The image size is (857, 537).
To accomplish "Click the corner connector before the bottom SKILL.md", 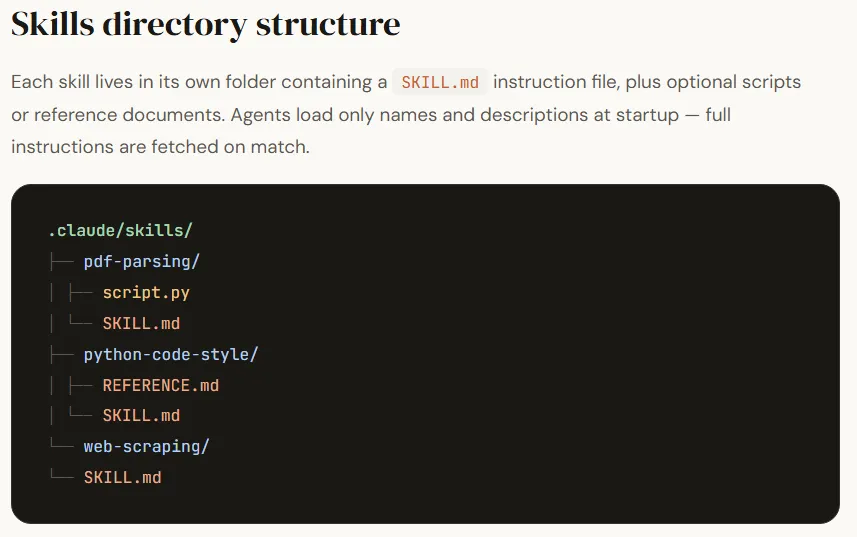I will (60, 478).
